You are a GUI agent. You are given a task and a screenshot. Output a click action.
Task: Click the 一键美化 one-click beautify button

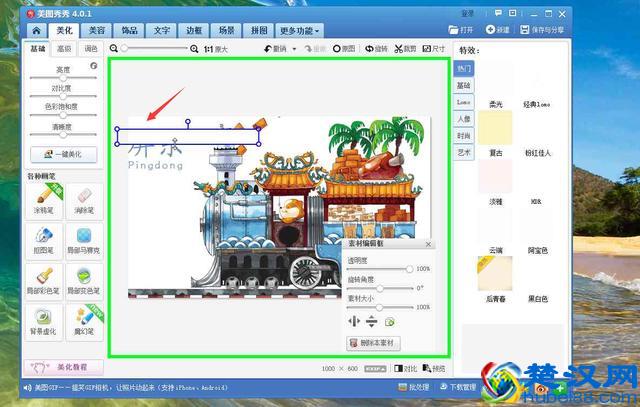(62, 154)
